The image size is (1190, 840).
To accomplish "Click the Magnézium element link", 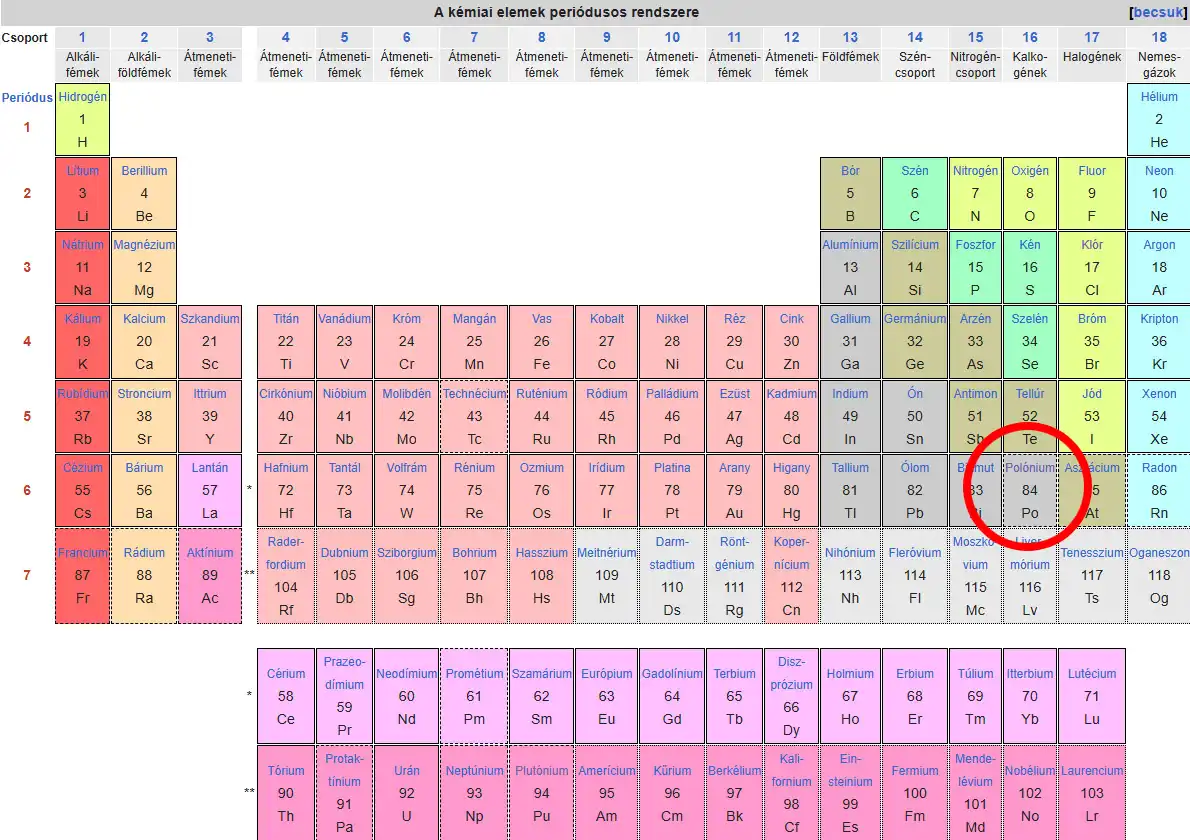I will click(144, 244).
